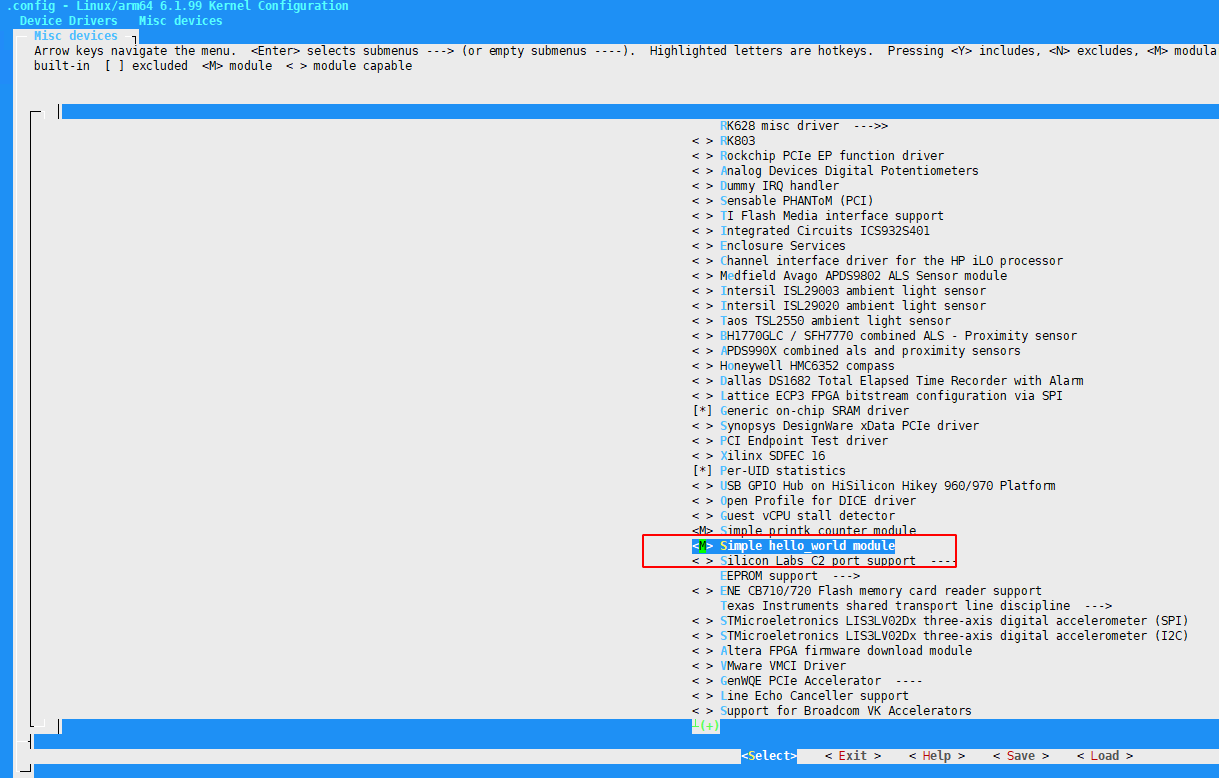Select Channel interface driver for HP iLO
The height and width of the screenshot is (778, 1219).
pos(892,261)
